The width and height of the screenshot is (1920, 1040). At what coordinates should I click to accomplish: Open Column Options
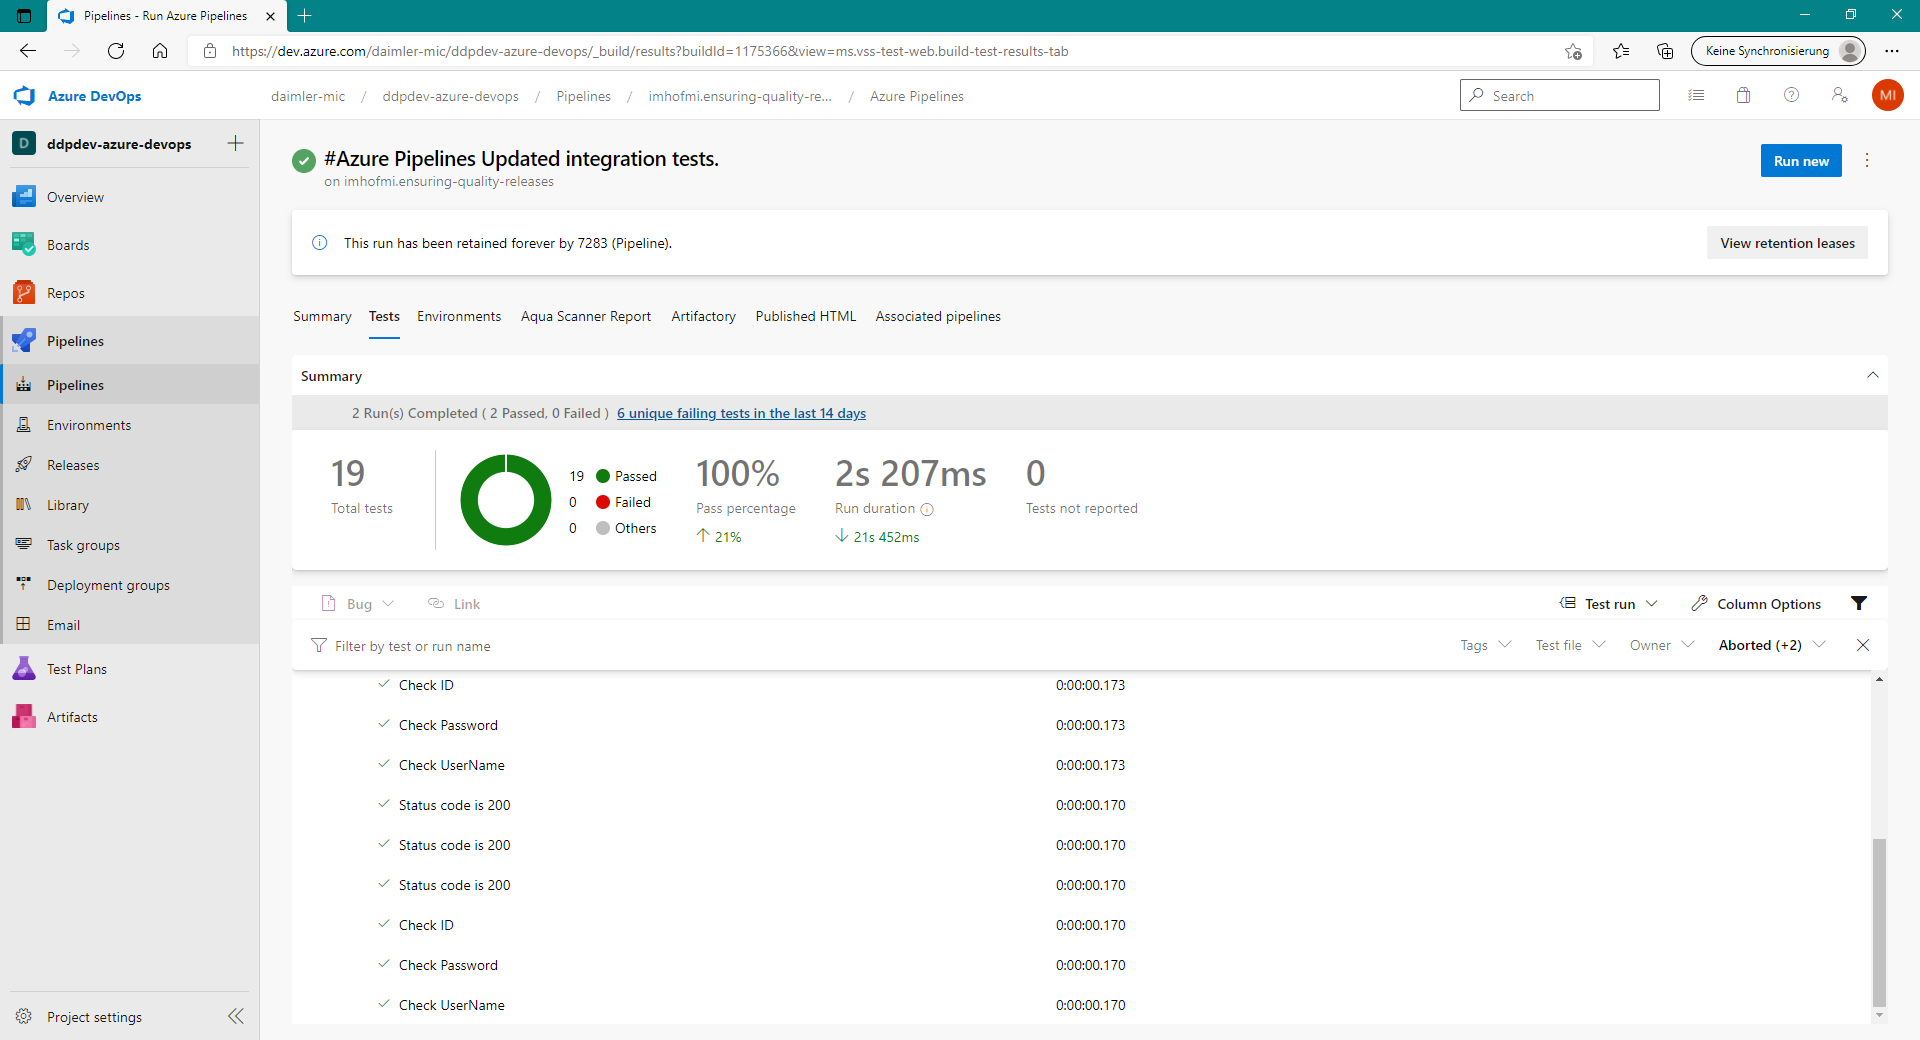tap(1756, 604)
